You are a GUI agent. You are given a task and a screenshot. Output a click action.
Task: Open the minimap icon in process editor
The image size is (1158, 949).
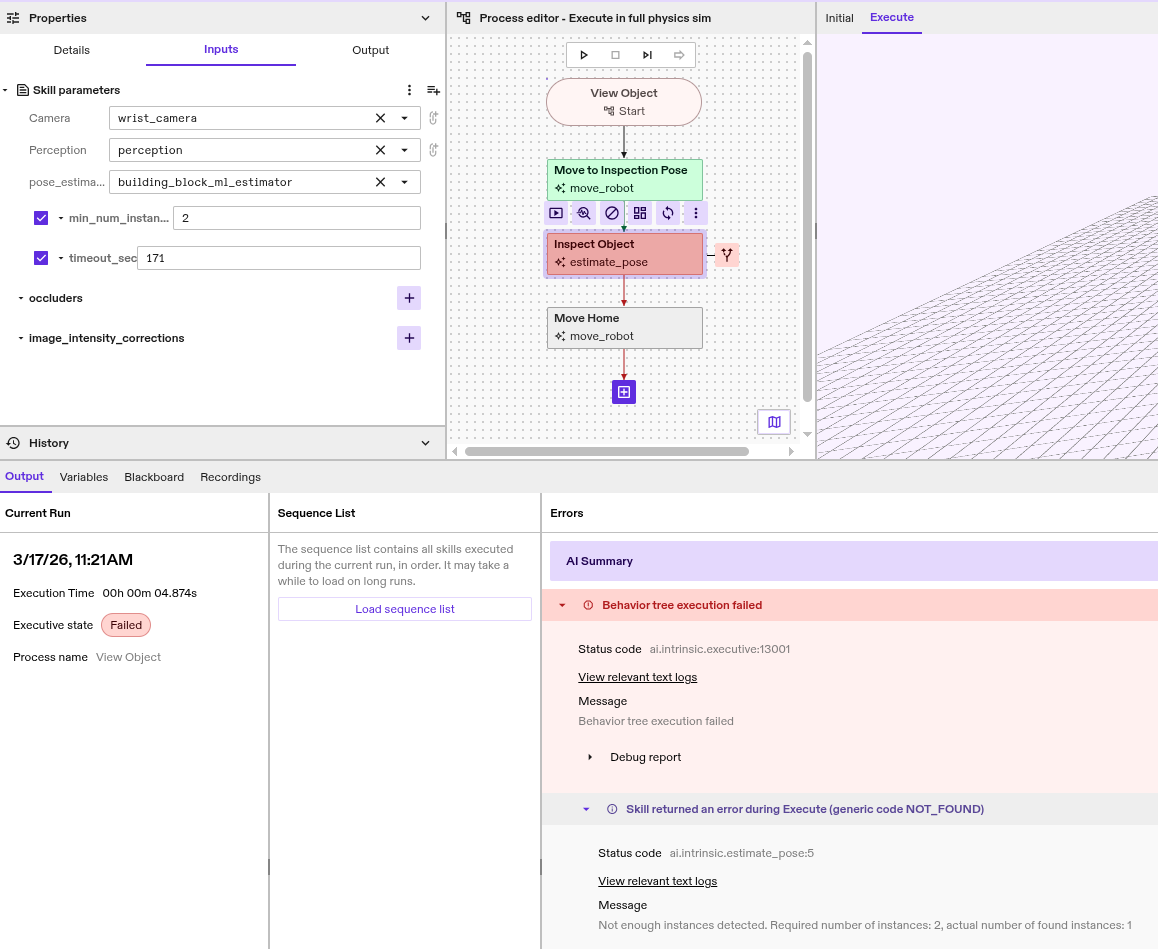coord(774,422)
